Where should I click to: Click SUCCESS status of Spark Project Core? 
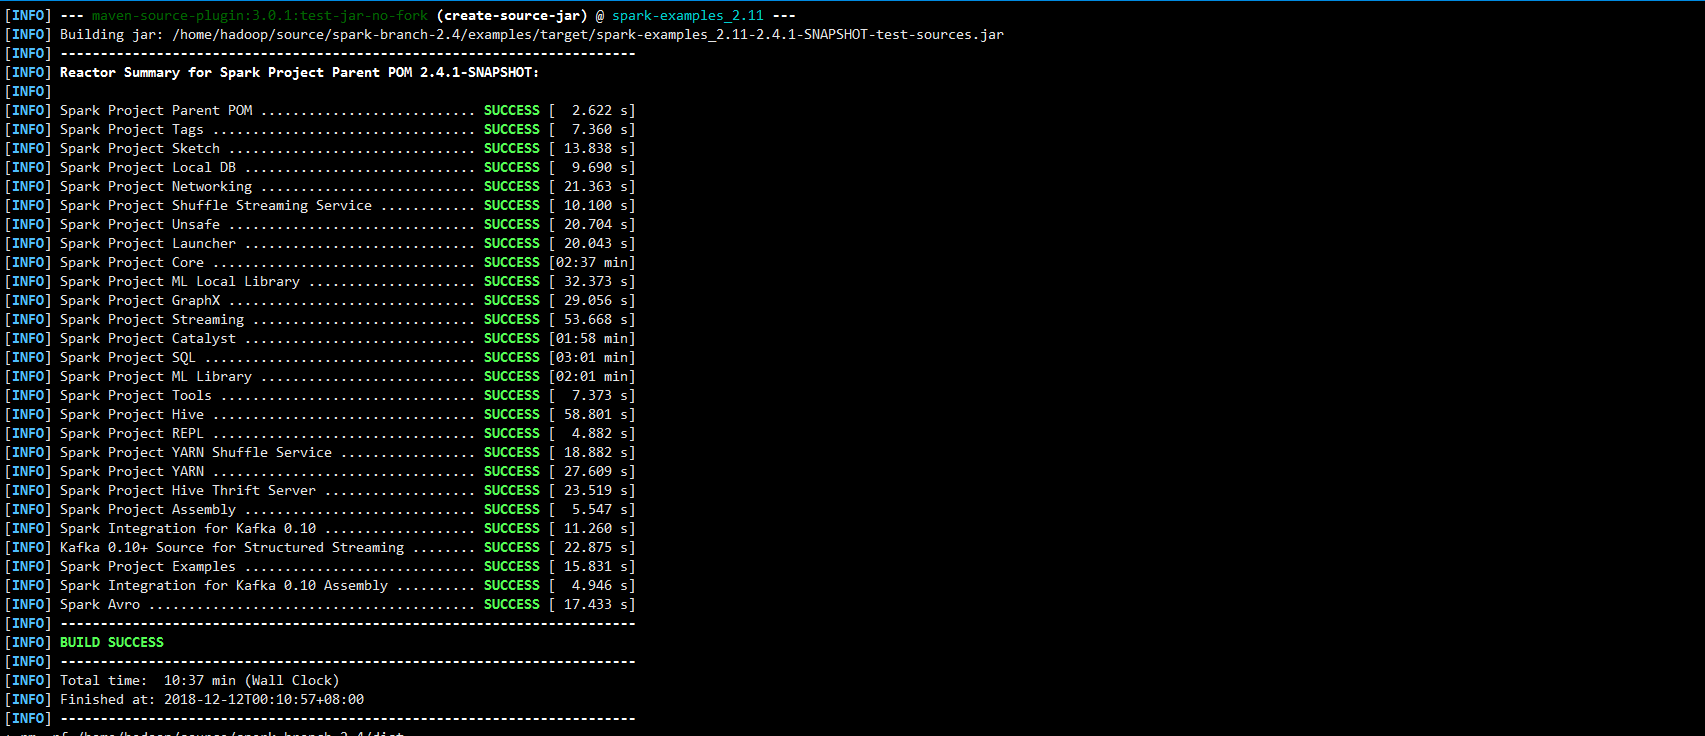pyautogui.click(x=512, y=263)
